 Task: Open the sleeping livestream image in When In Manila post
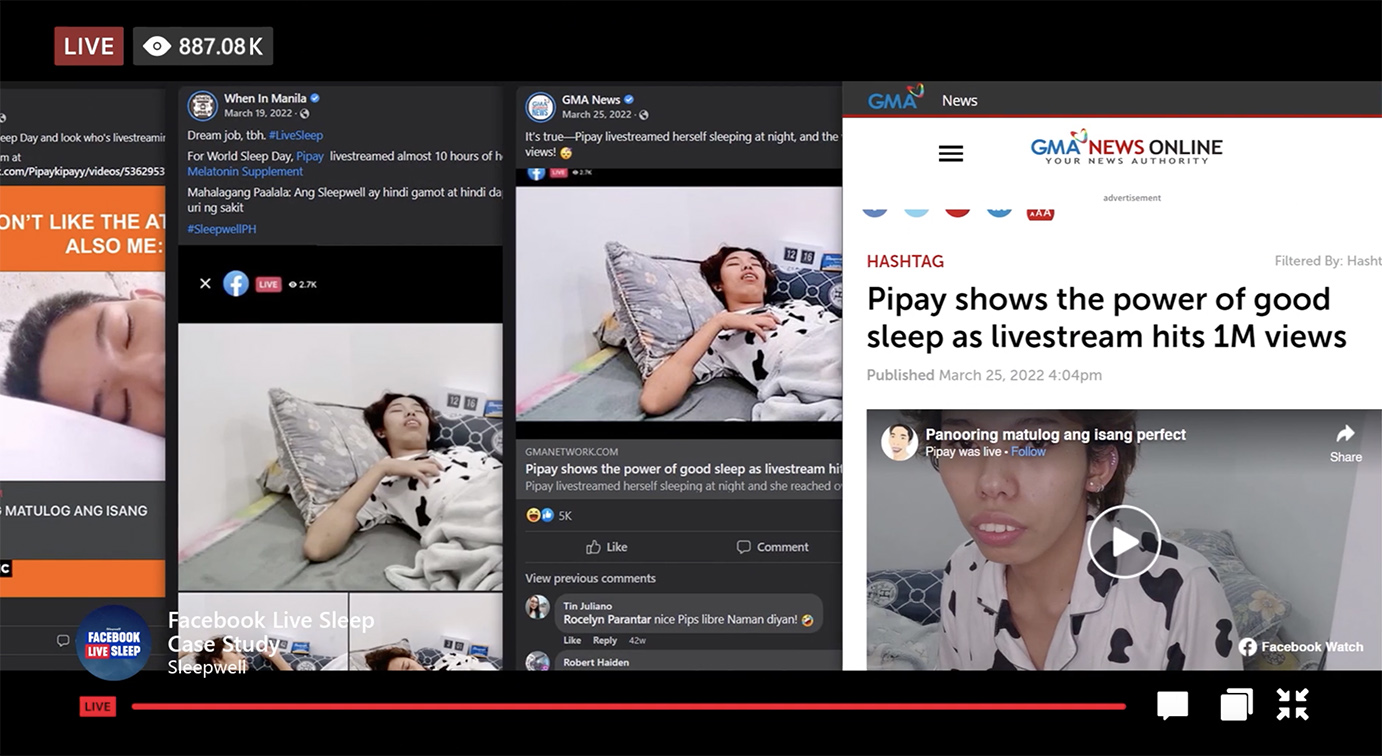click(340, 457)
